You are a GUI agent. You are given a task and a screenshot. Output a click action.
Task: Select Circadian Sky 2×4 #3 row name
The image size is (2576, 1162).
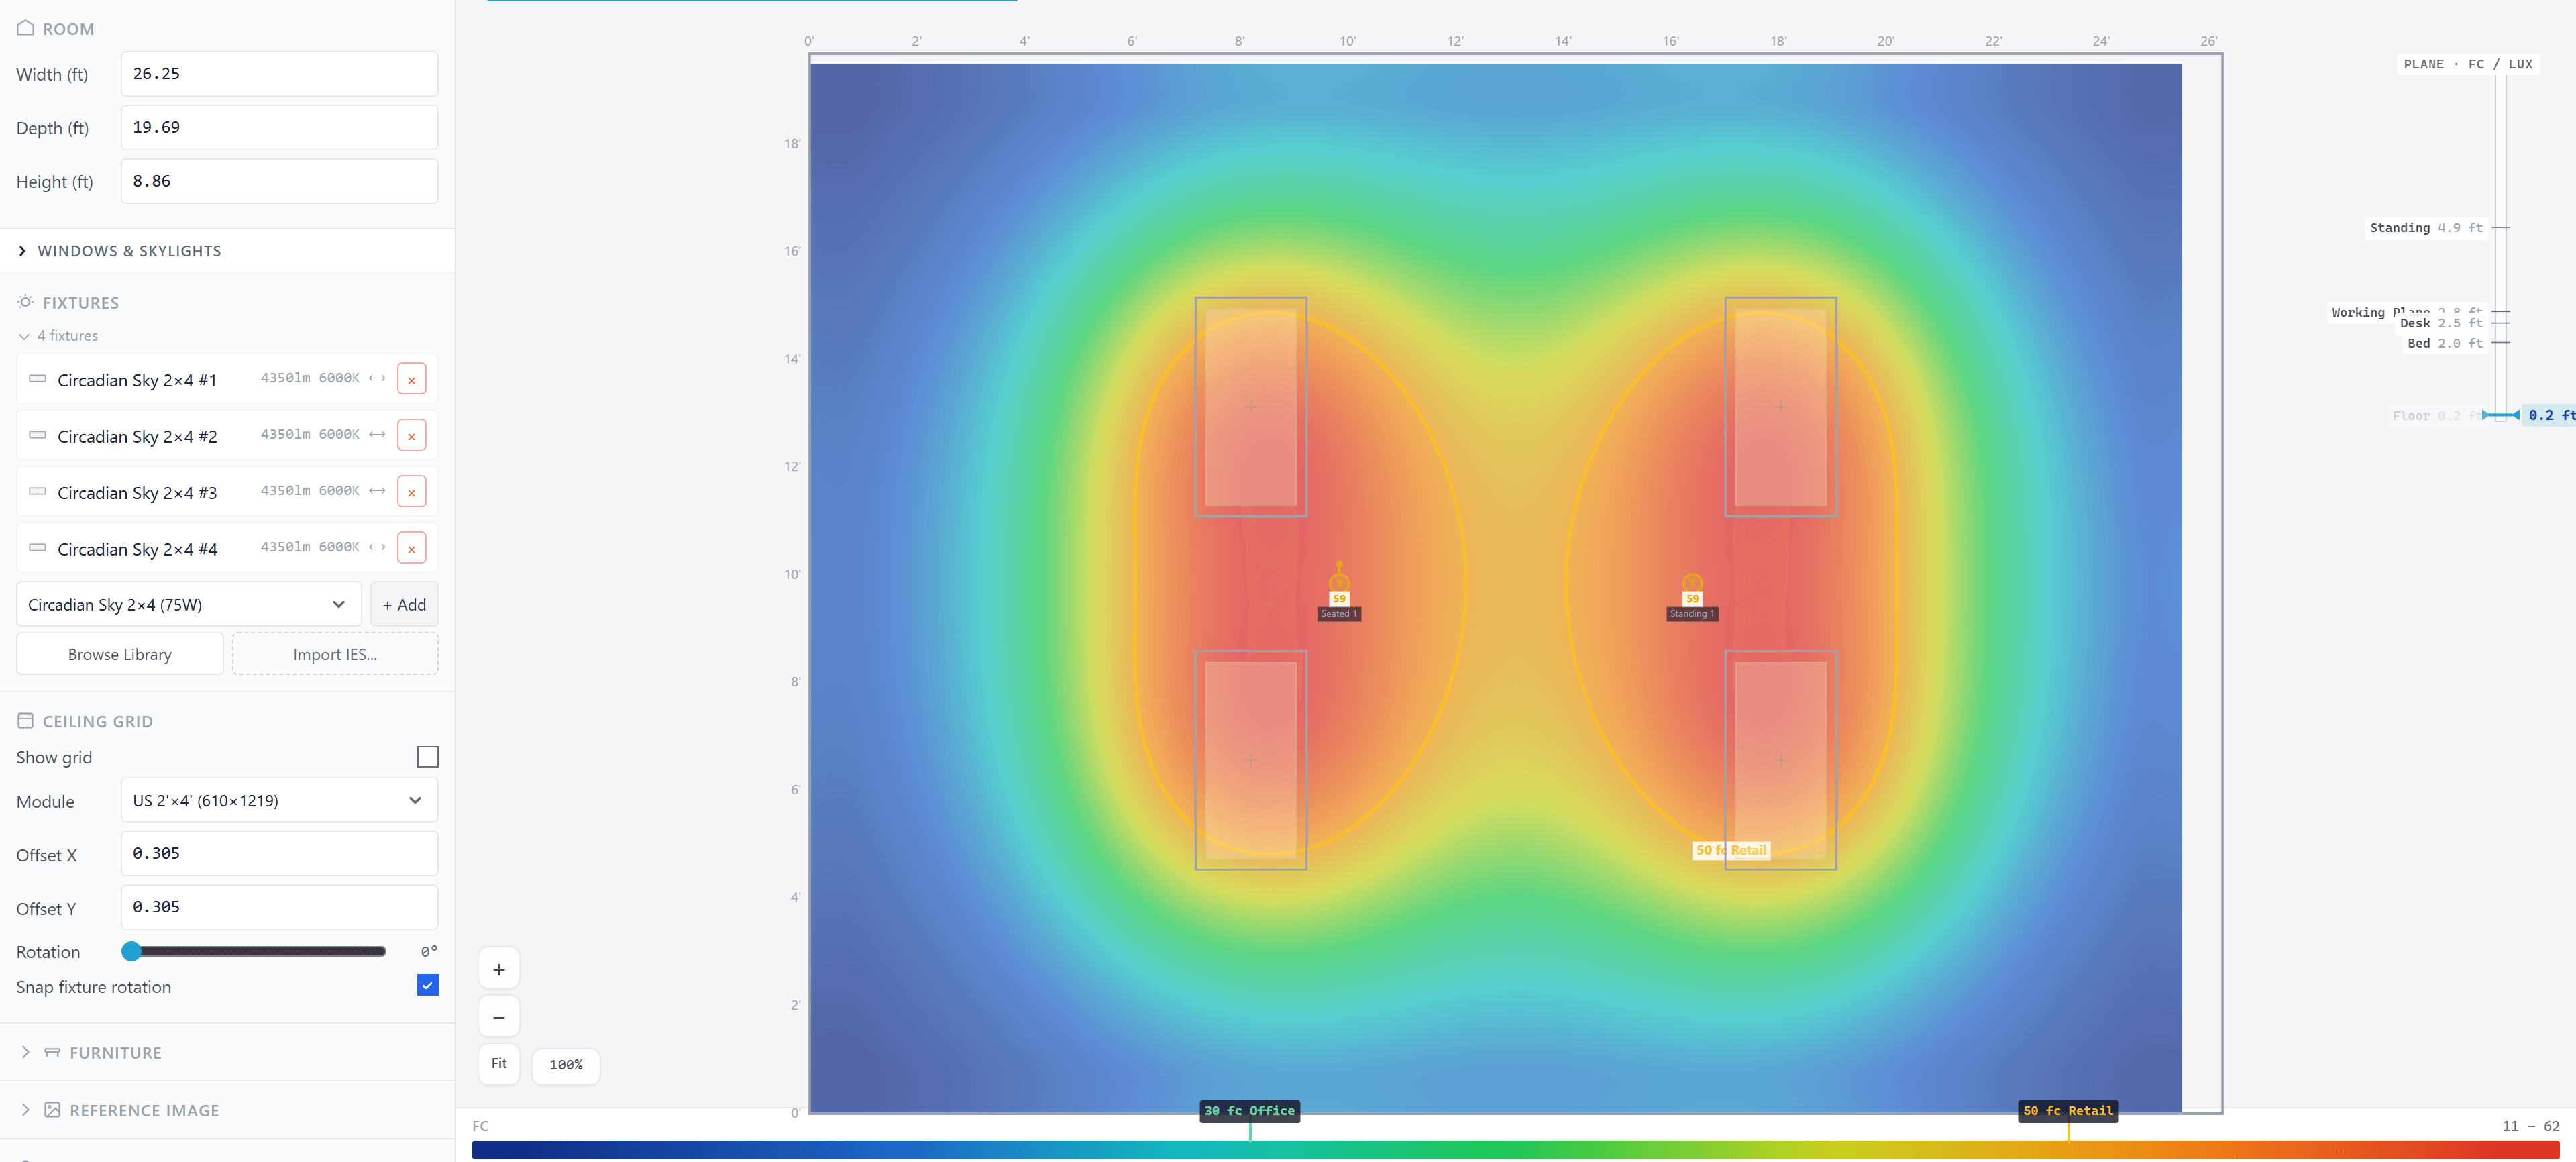[x=137, y=493]
